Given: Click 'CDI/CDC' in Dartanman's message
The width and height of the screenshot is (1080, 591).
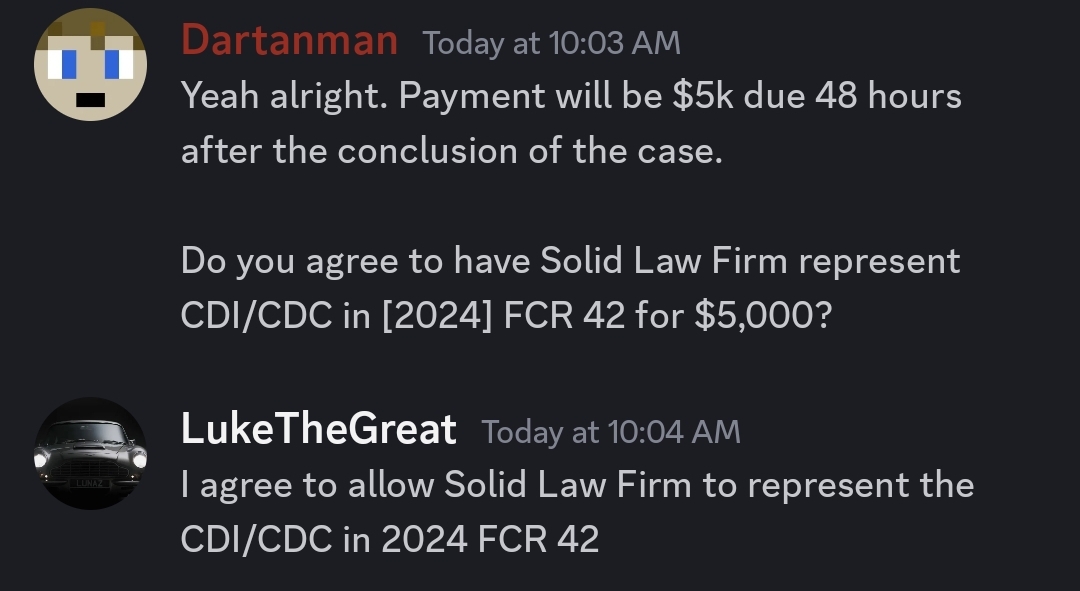Looking at the screenshot, I should point(256,316).
